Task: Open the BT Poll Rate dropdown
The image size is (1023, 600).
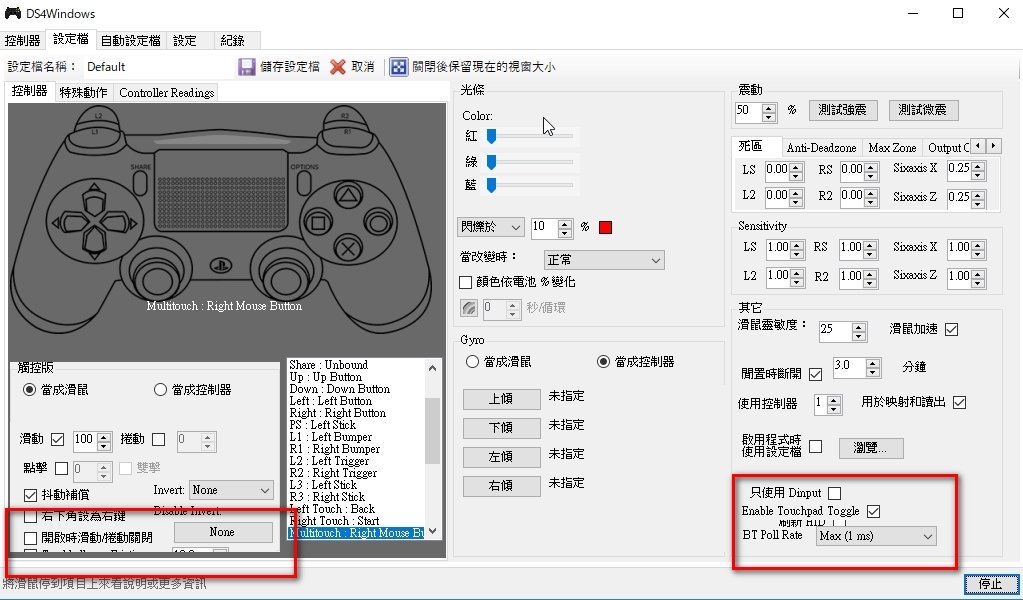Action: coord(875,537)
